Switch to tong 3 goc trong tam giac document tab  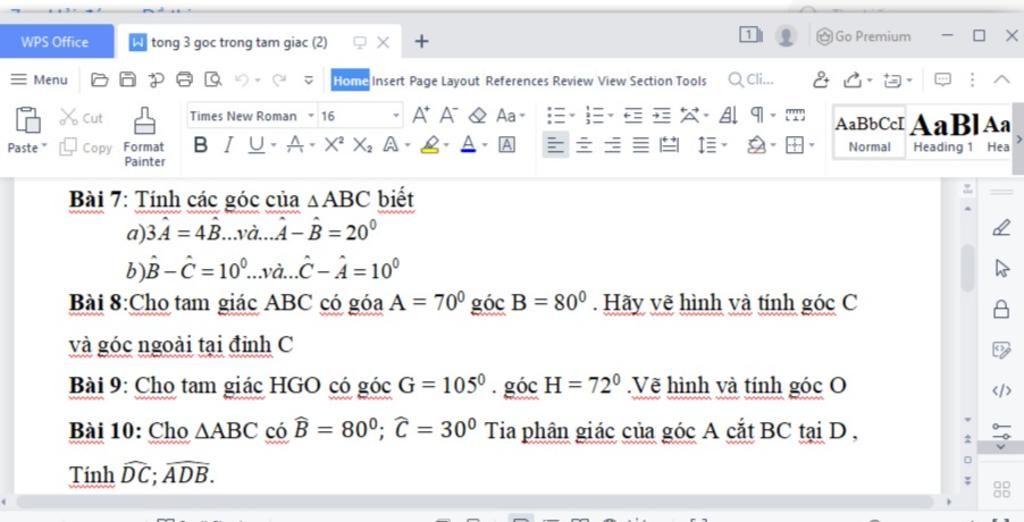[x=239, y=42]
